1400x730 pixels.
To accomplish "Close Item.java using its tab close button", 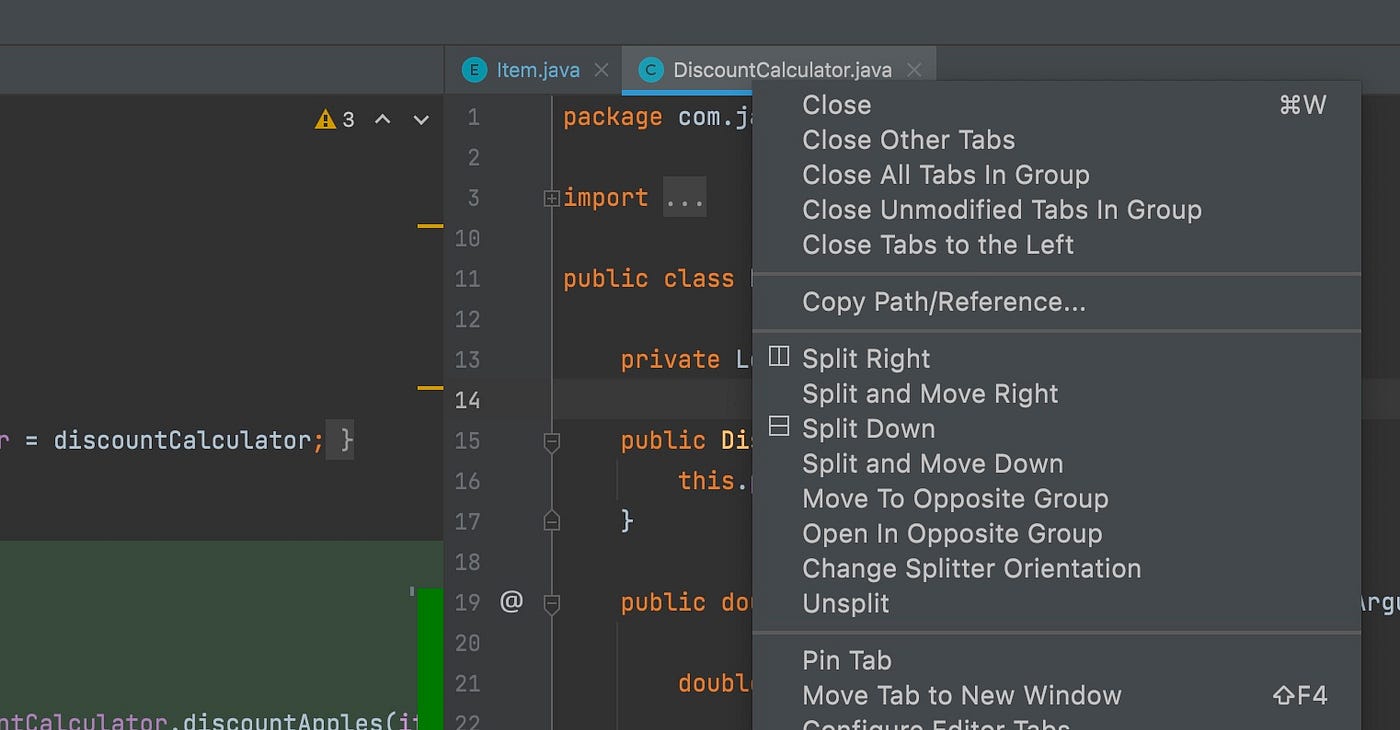I will (x=601, y=70).
